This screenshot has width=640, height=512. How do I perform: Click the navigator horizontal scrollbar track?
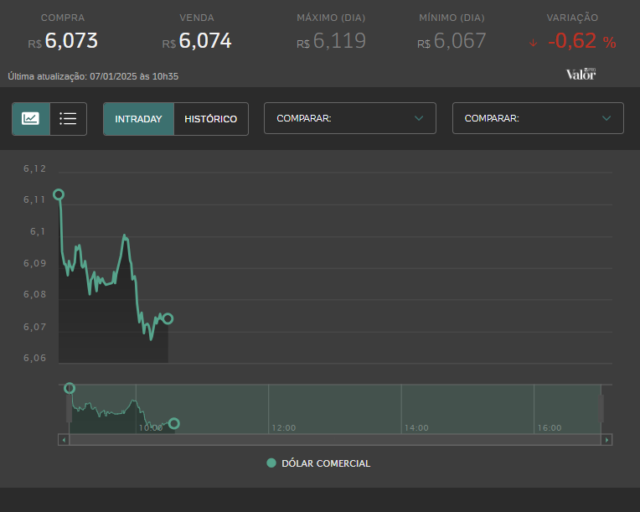(x=335, y=440)
